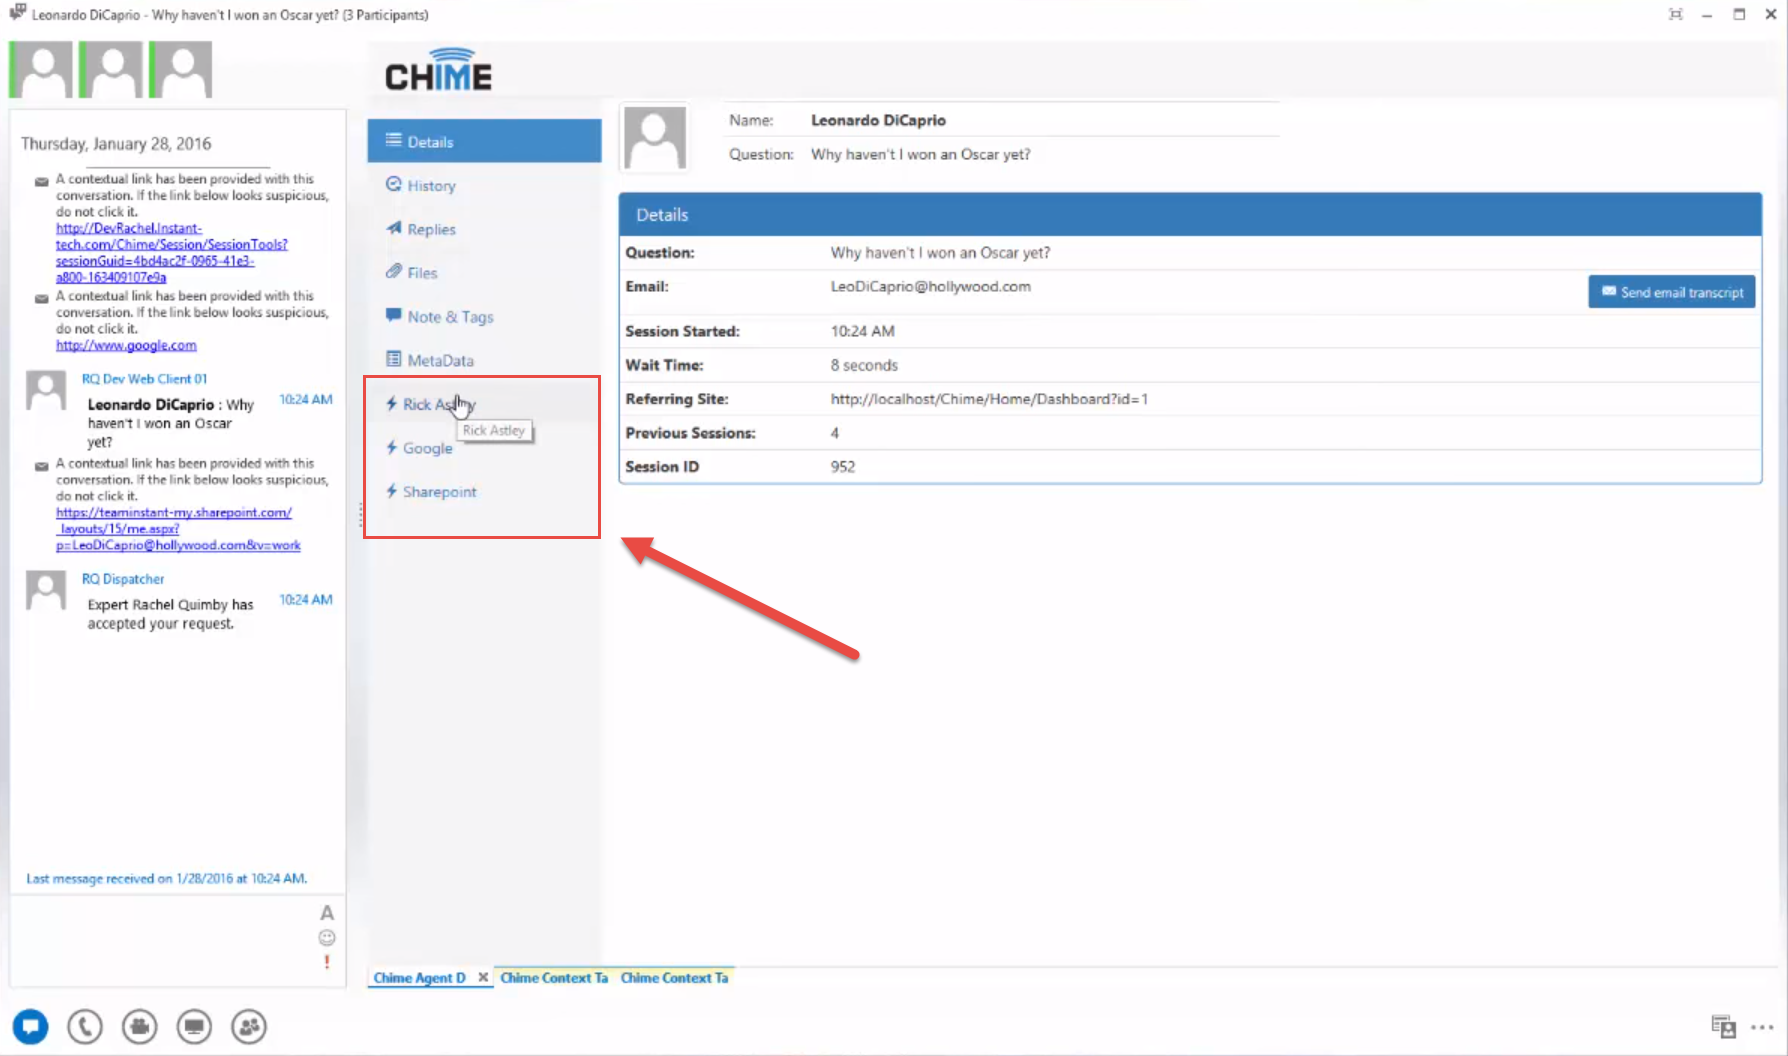Screen dimensions: 1788x1056
Task: Click the full screen icon in title bar
Action: (x=1676, y=14)
